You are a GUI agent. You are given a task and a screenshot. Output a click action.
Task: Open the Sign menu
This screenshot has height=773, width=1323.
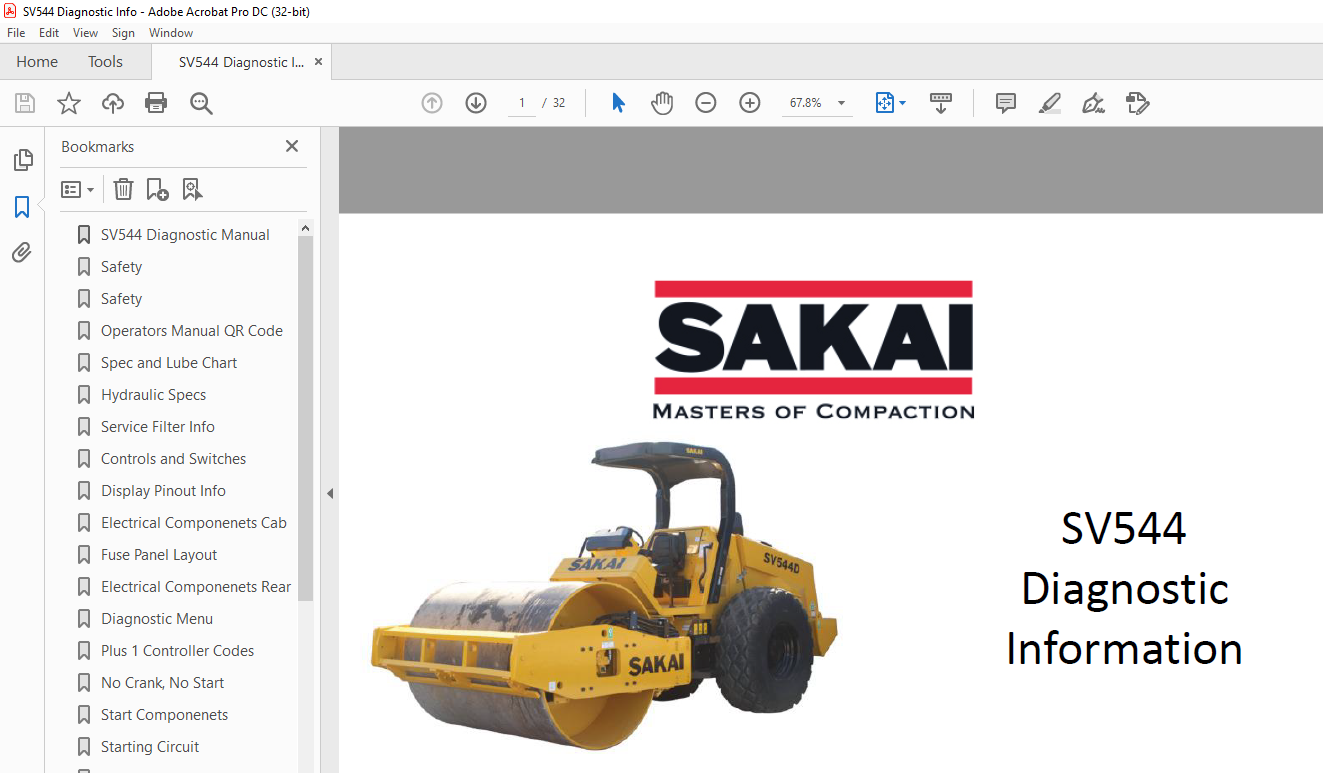pos(123,33)
